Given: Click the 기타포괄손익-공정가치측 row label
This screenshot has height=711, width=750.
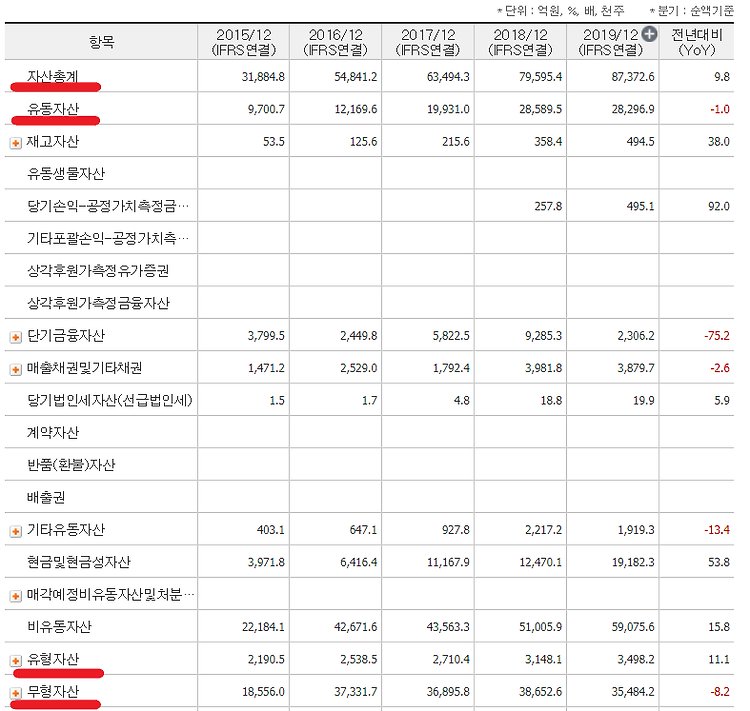Looking at the screenshot, I should pos(108,238).
